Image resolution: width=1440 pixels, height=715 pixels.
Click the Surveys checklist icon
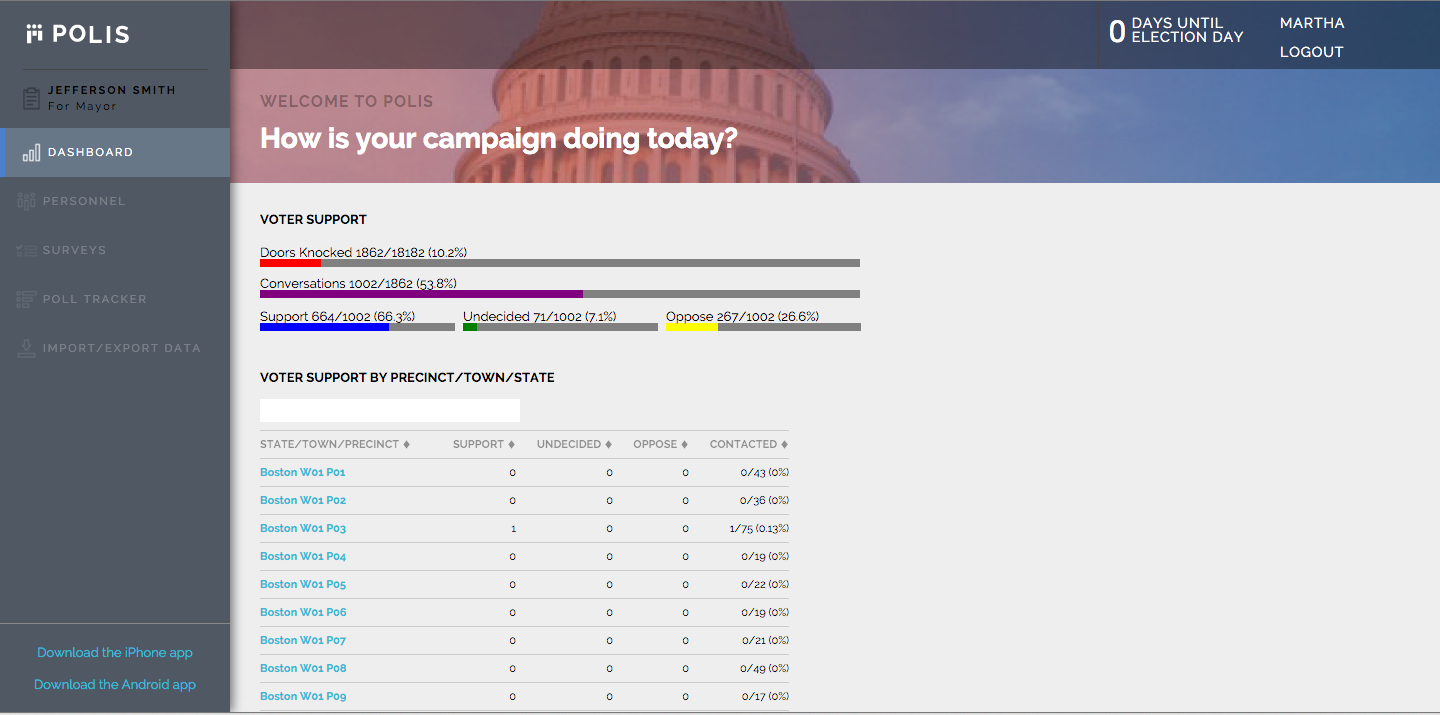25,250
